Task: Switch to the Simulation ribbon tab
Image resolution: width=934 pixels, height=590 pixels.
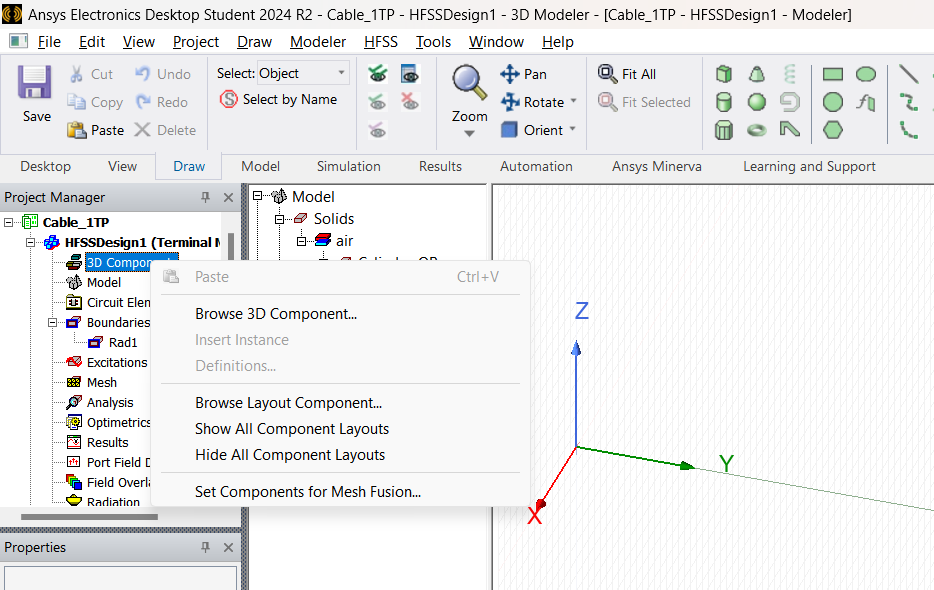Action: 348,166
